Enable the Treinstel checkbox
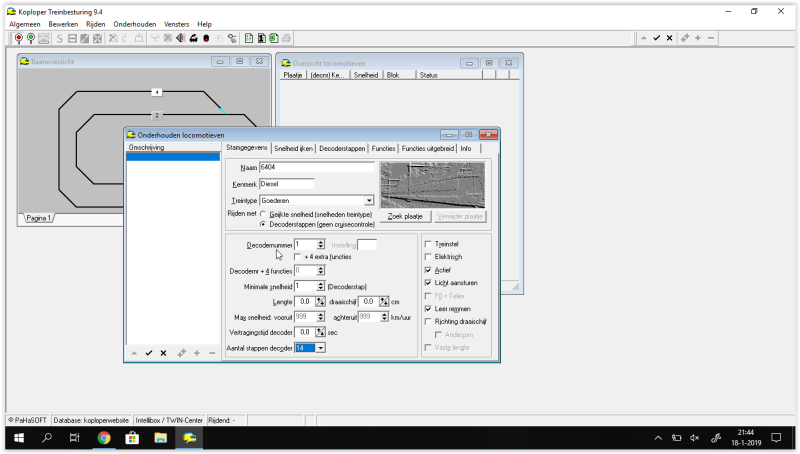 (x=429, y=244)
